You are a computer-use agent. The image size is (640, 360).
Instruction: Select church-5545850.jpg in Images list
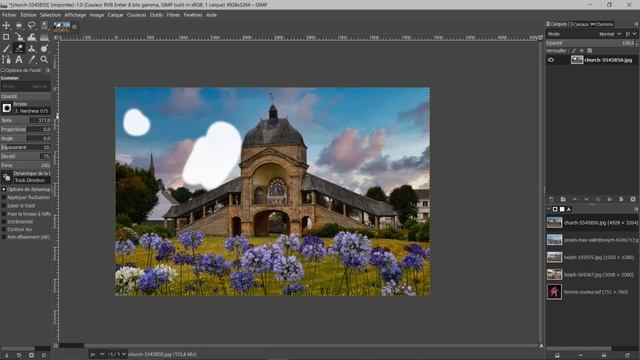[x=592, y=223]
